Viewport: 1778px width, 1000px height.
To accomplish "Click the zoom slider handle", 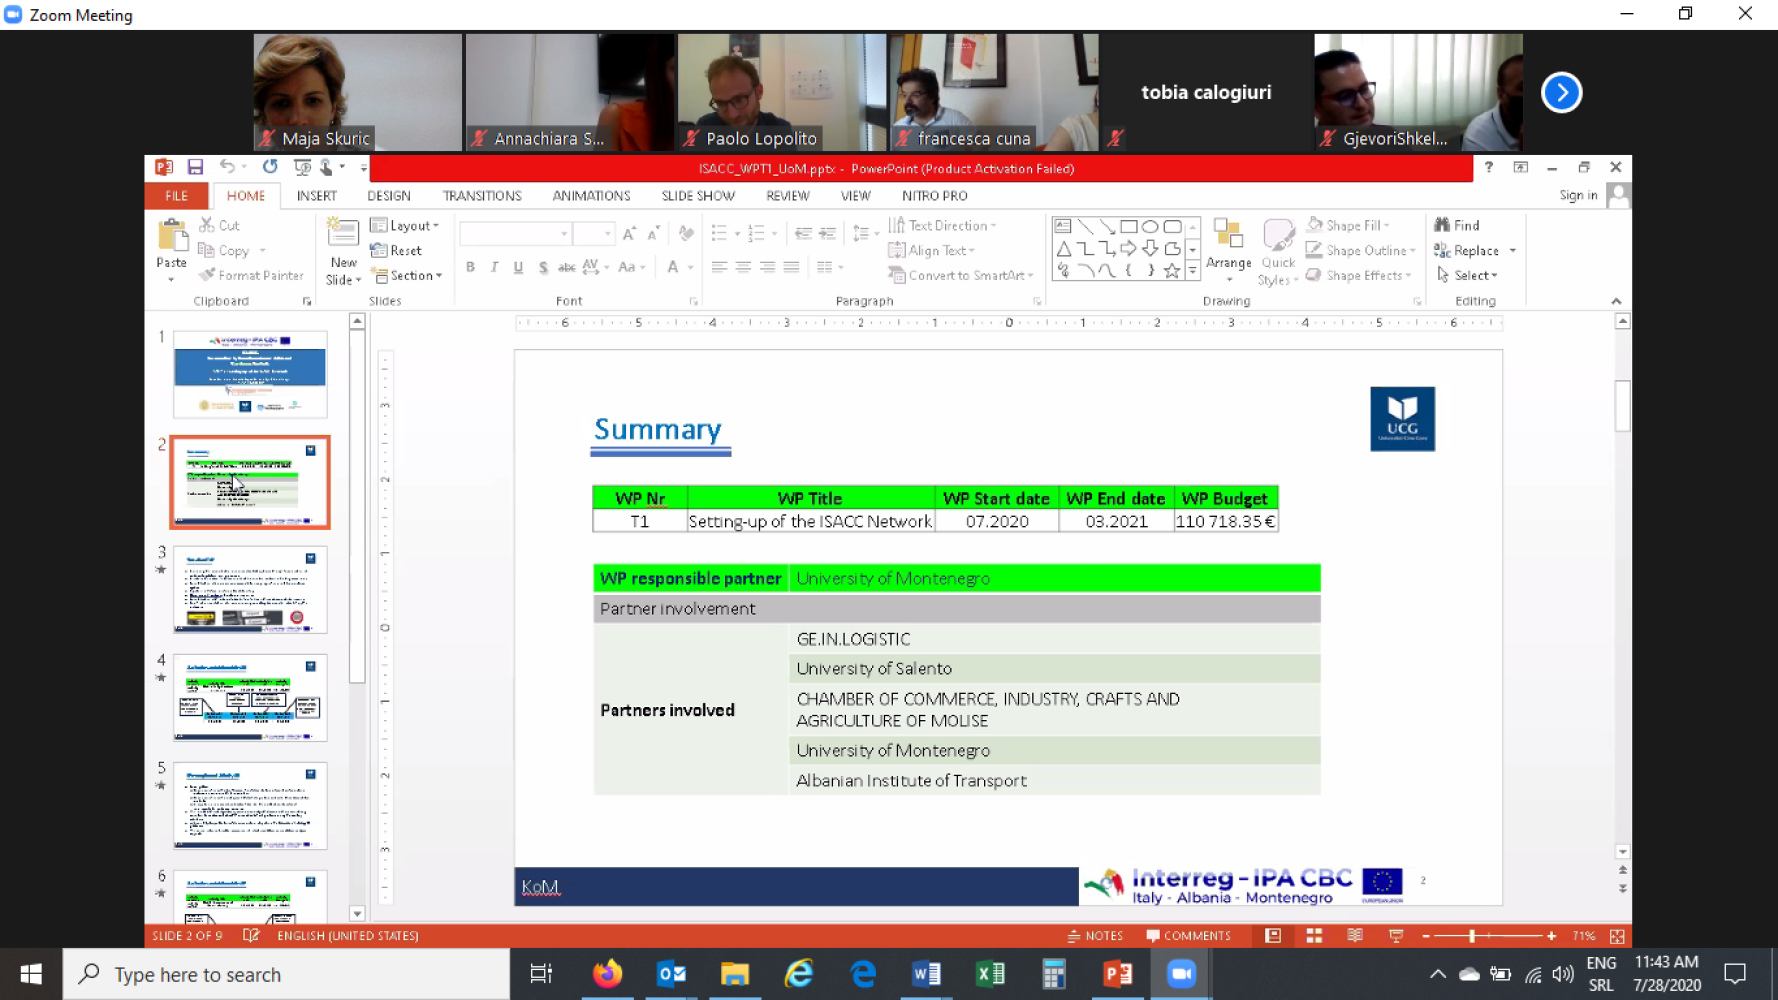I will coord(1472,936).
